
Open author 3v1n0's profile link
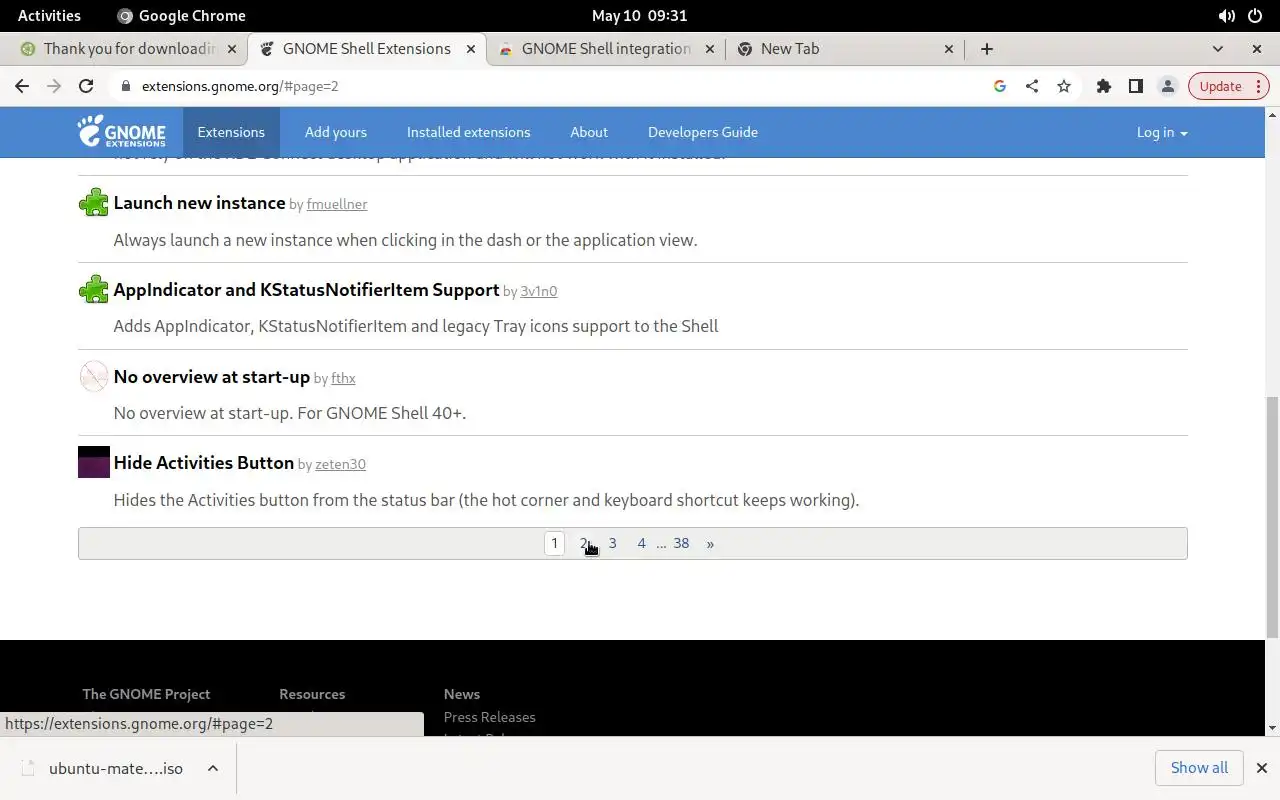pos(539,291)
